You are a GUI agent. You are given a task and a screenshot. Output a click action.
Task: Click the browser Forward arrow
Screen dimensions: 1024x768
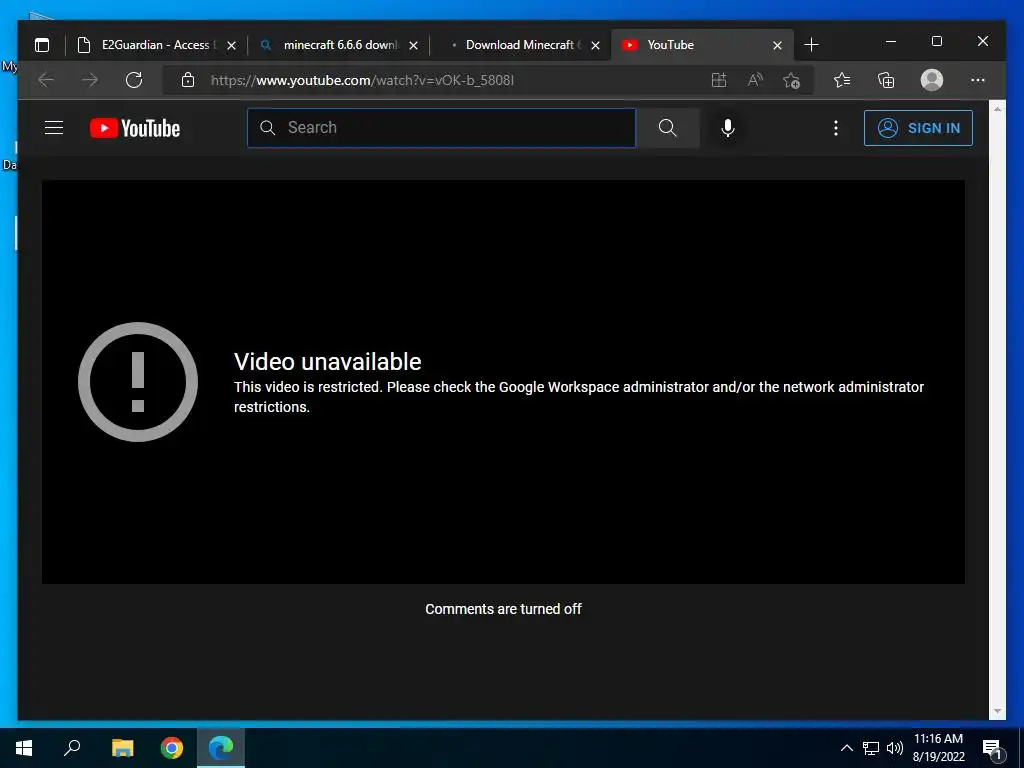(90, 80)
